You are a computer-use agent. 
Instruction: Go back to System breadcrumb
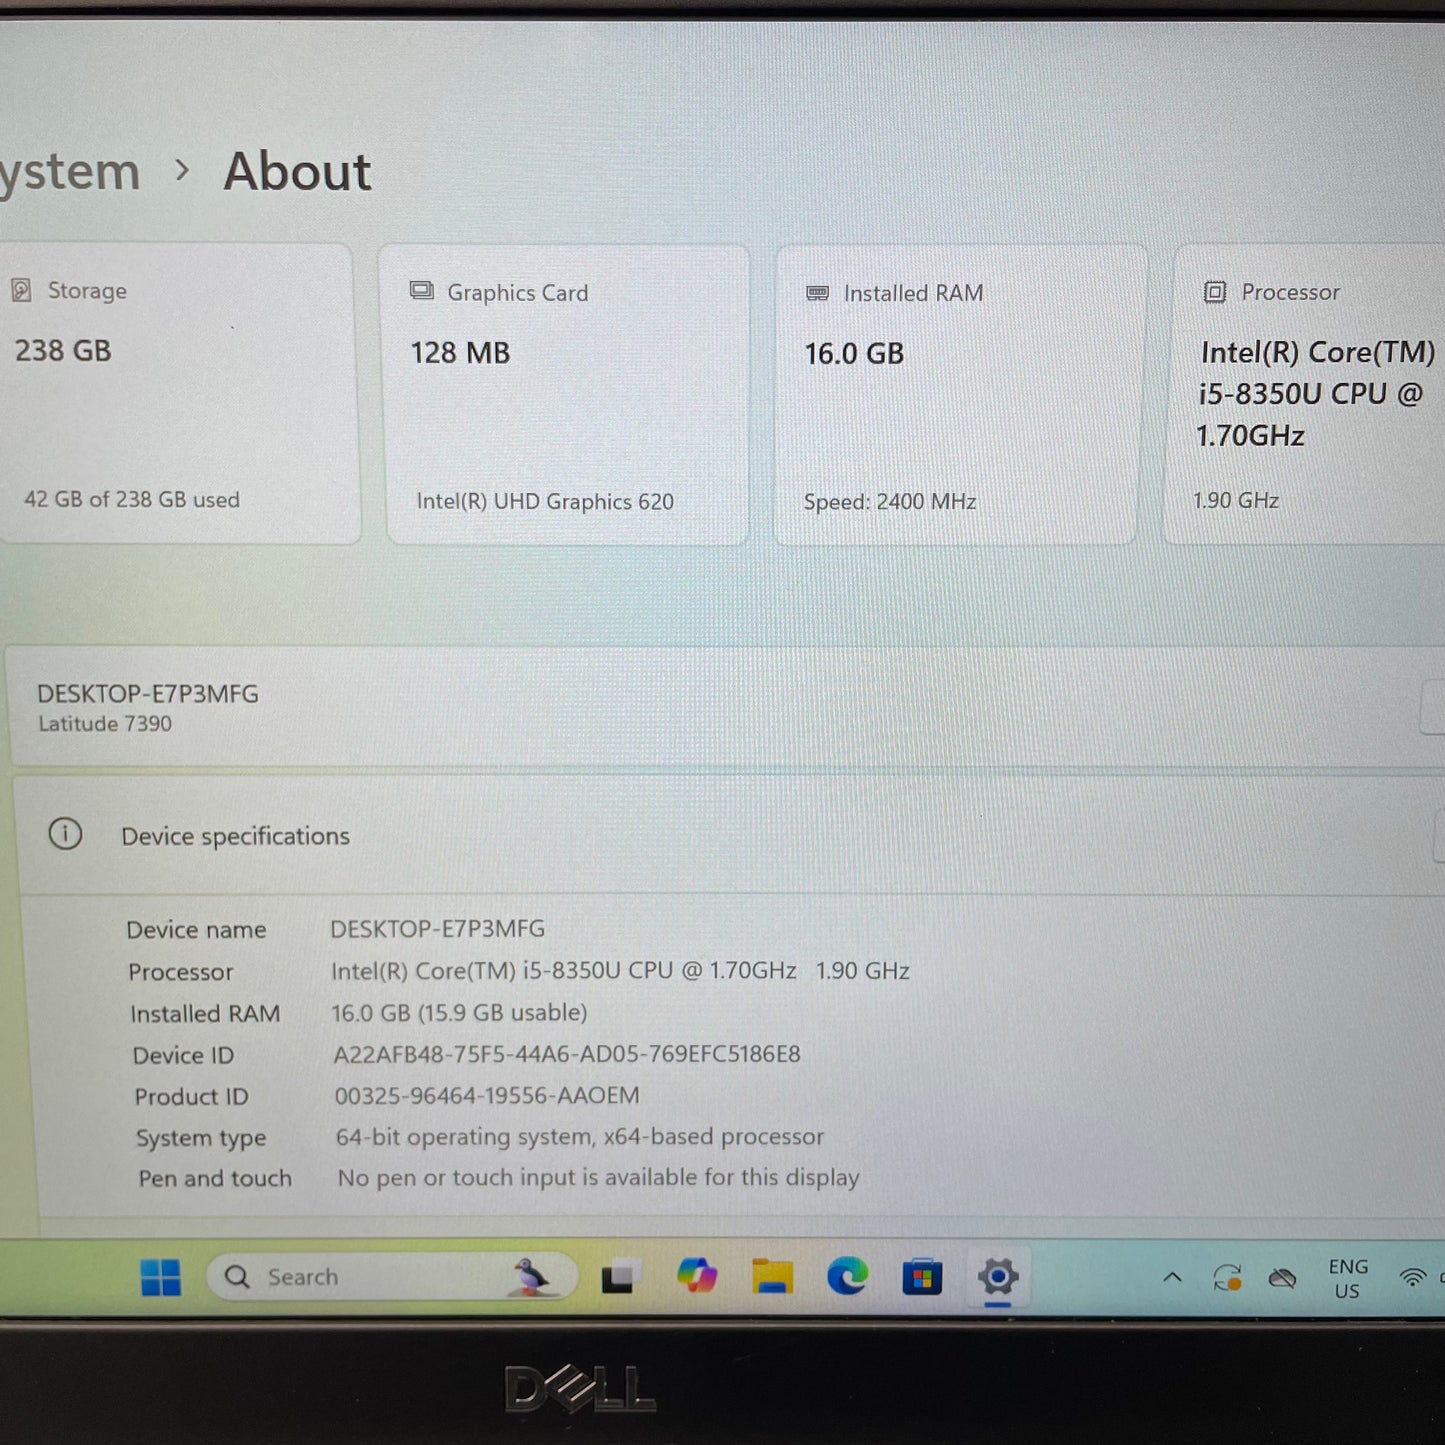68,172
